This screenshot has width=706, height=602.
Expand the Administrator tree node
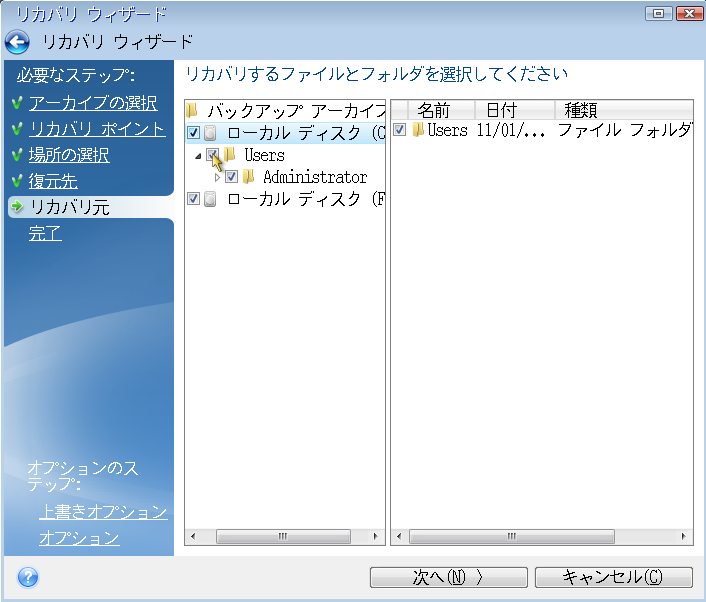click(217, 177)
